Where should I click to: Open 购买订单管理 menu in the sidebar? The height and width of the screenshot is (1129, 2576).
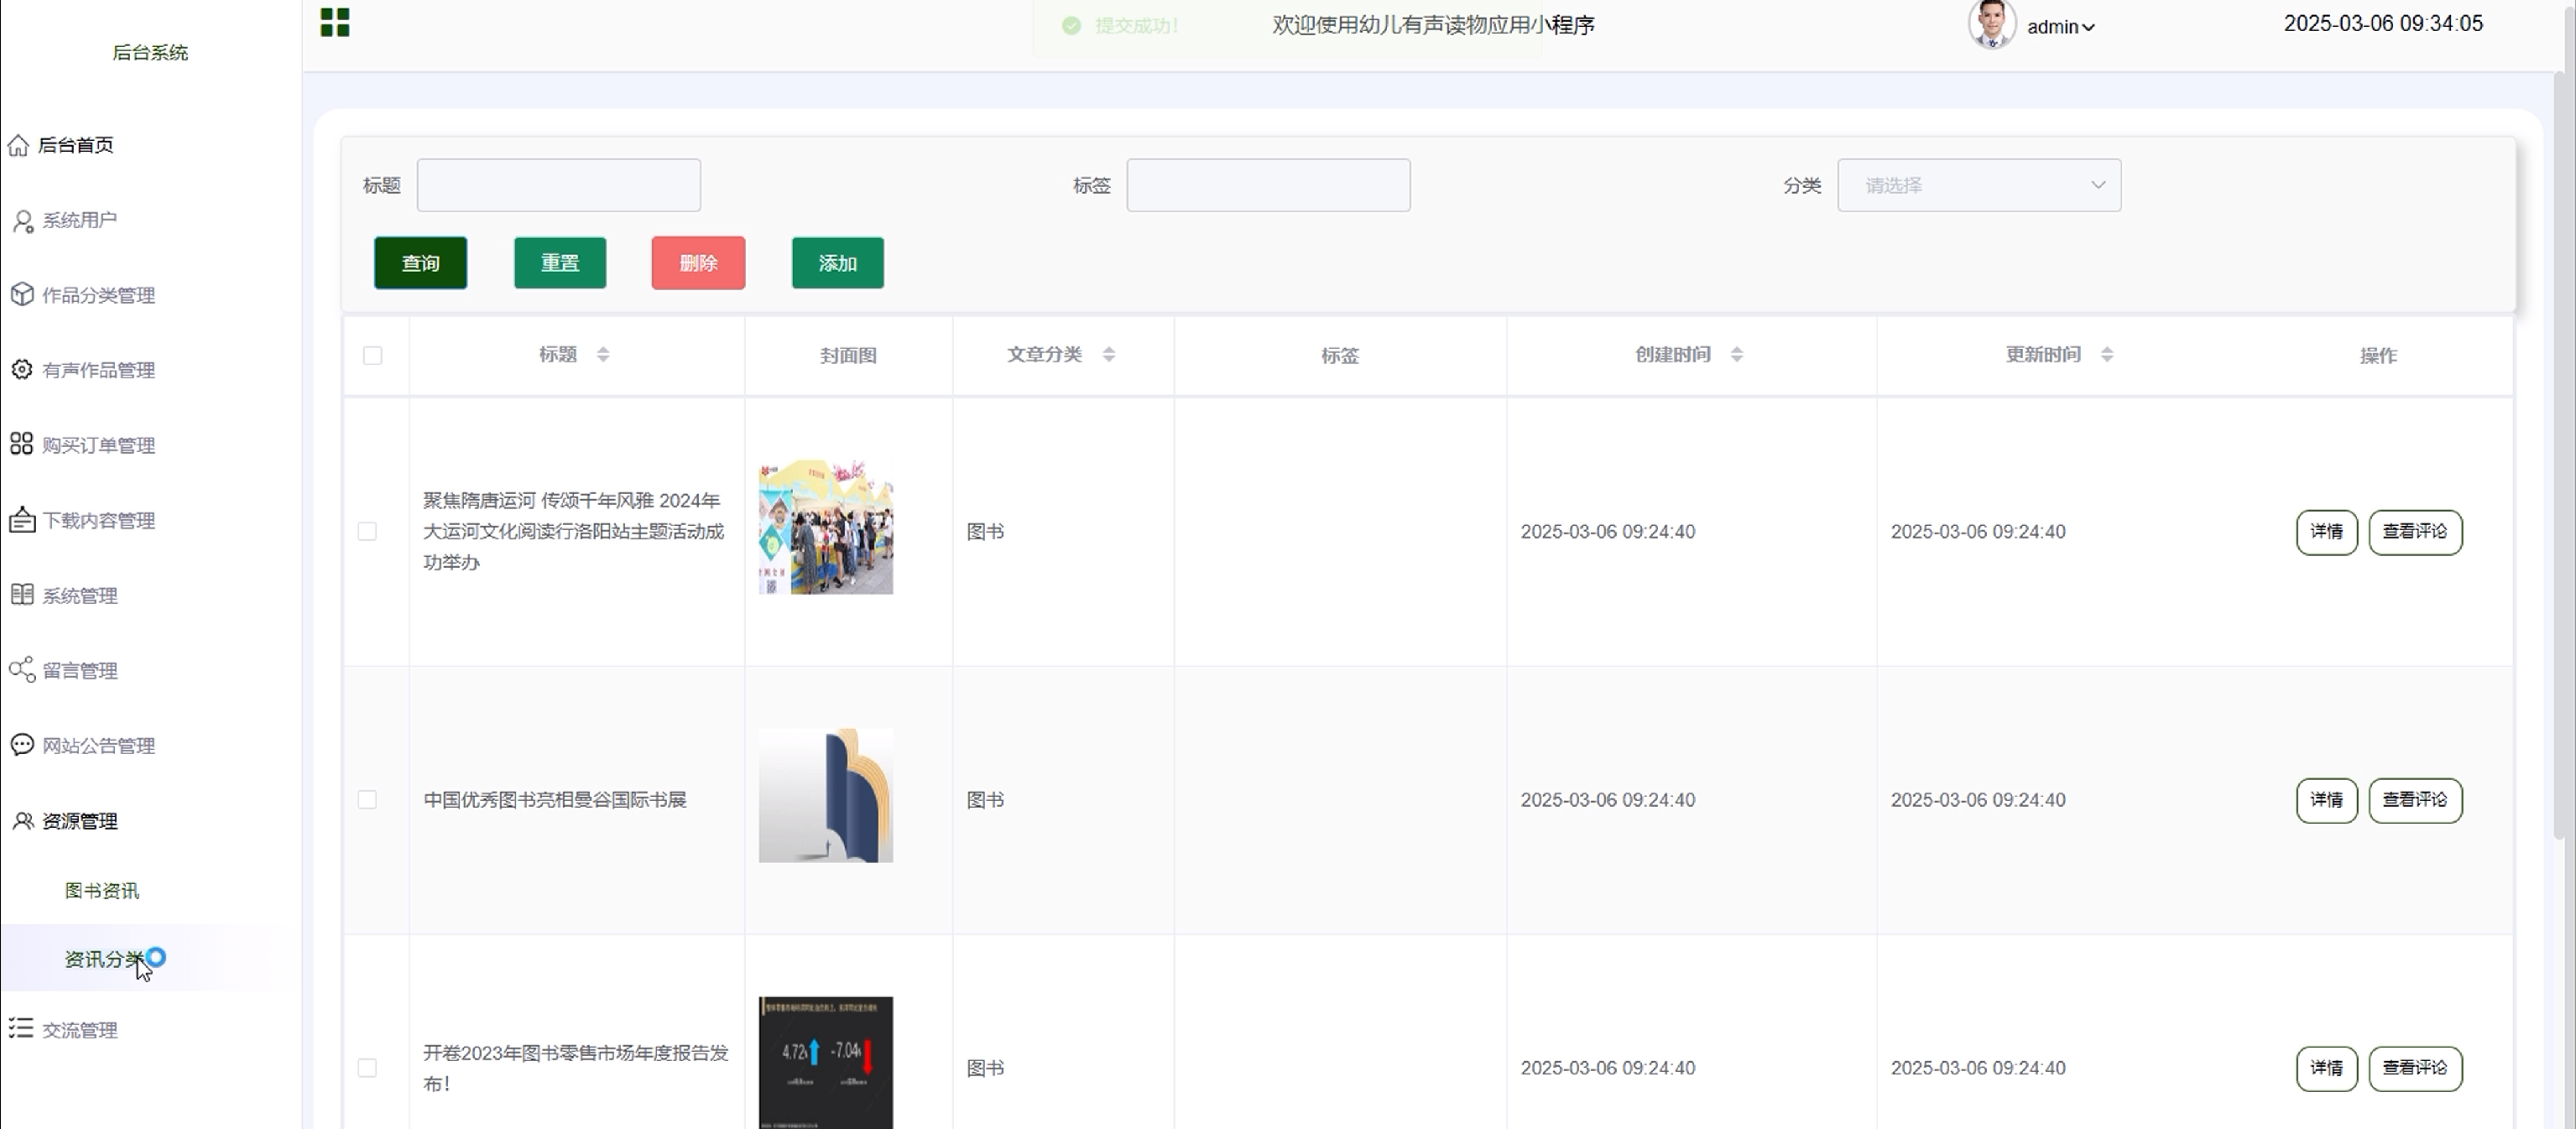pos(99,446)
